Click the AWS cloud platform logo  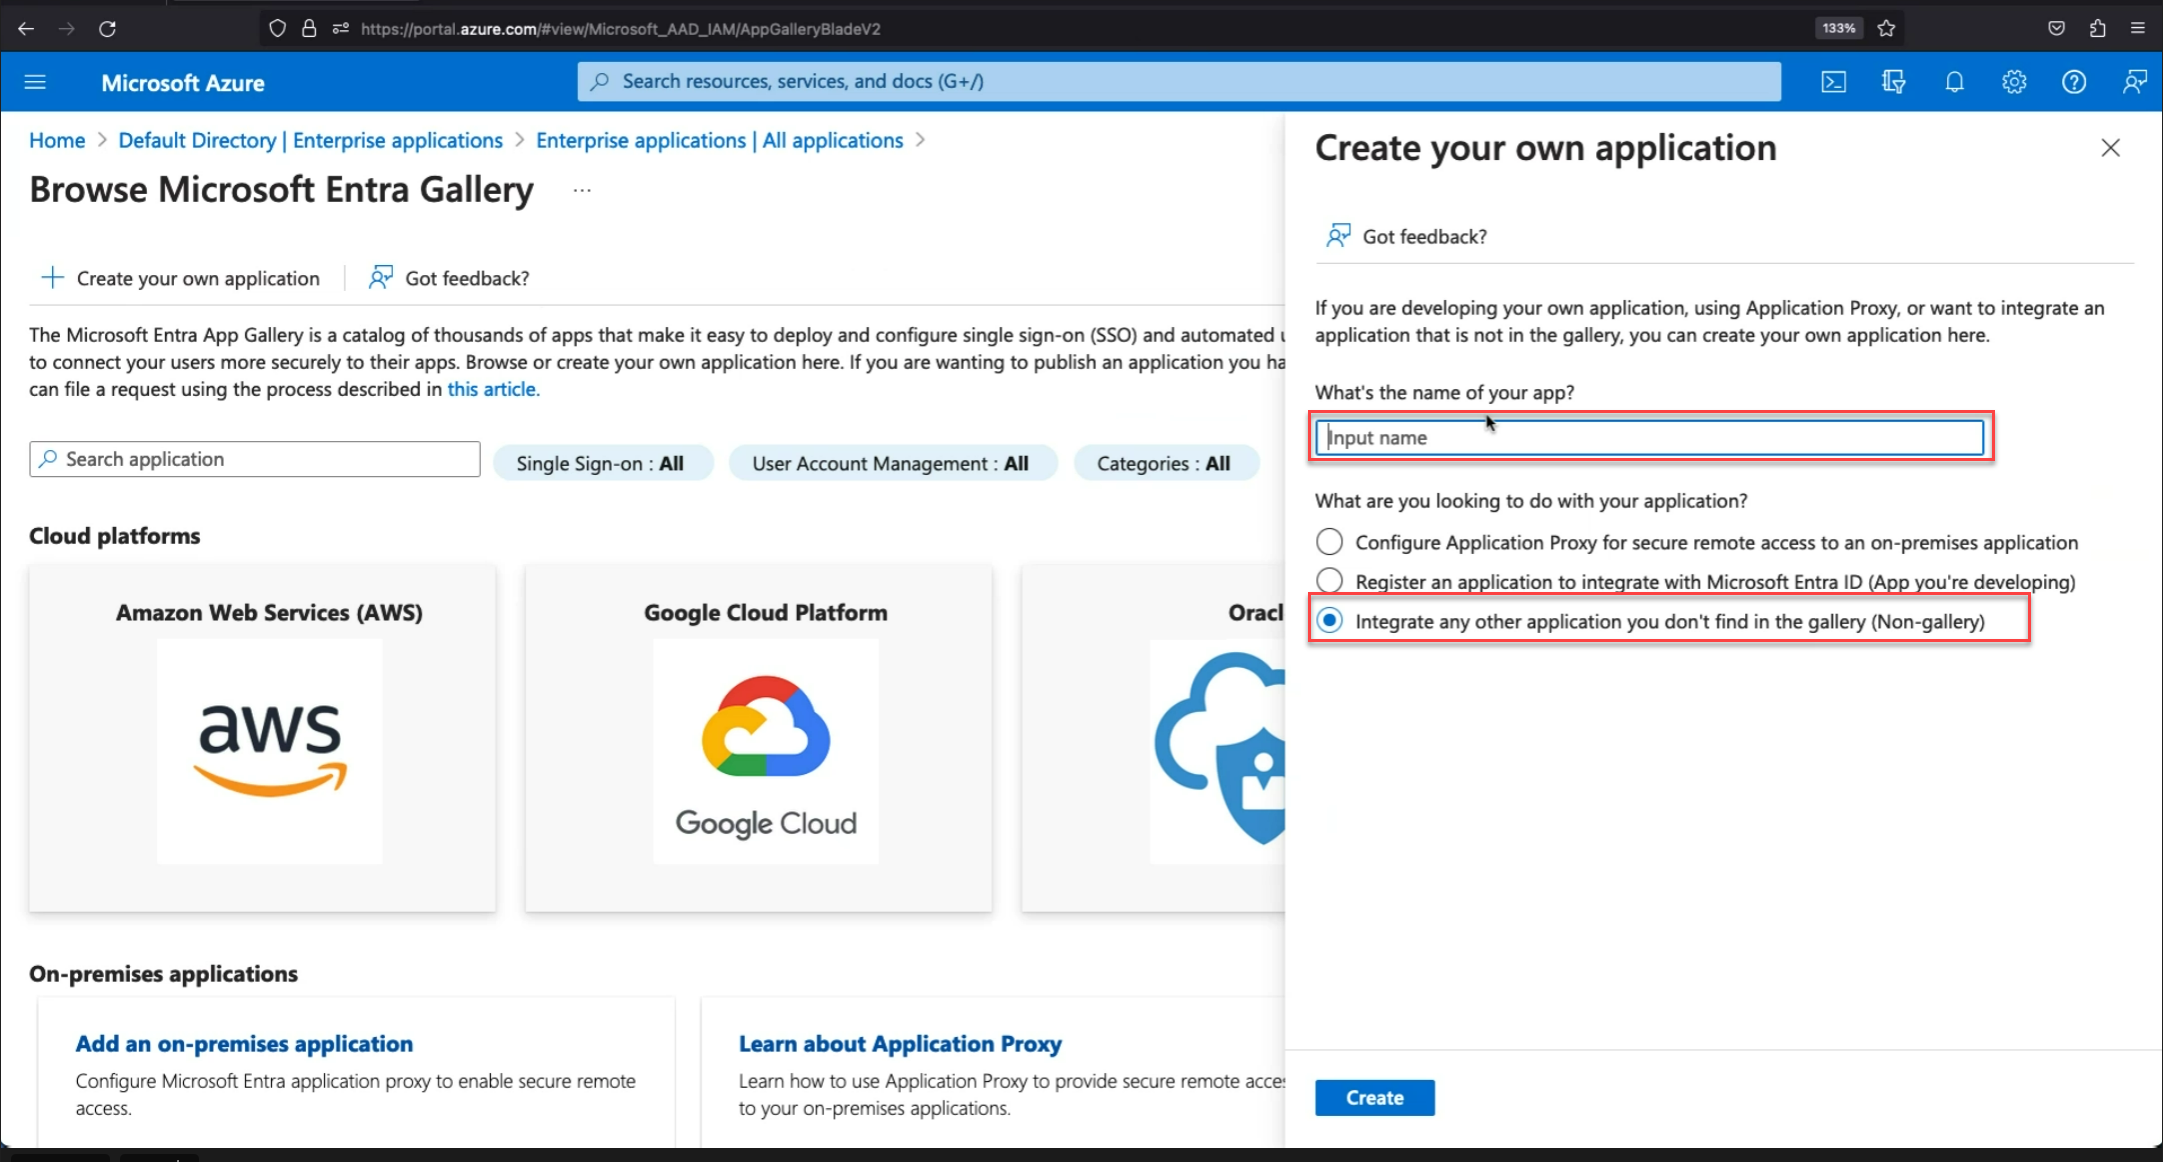269,751
